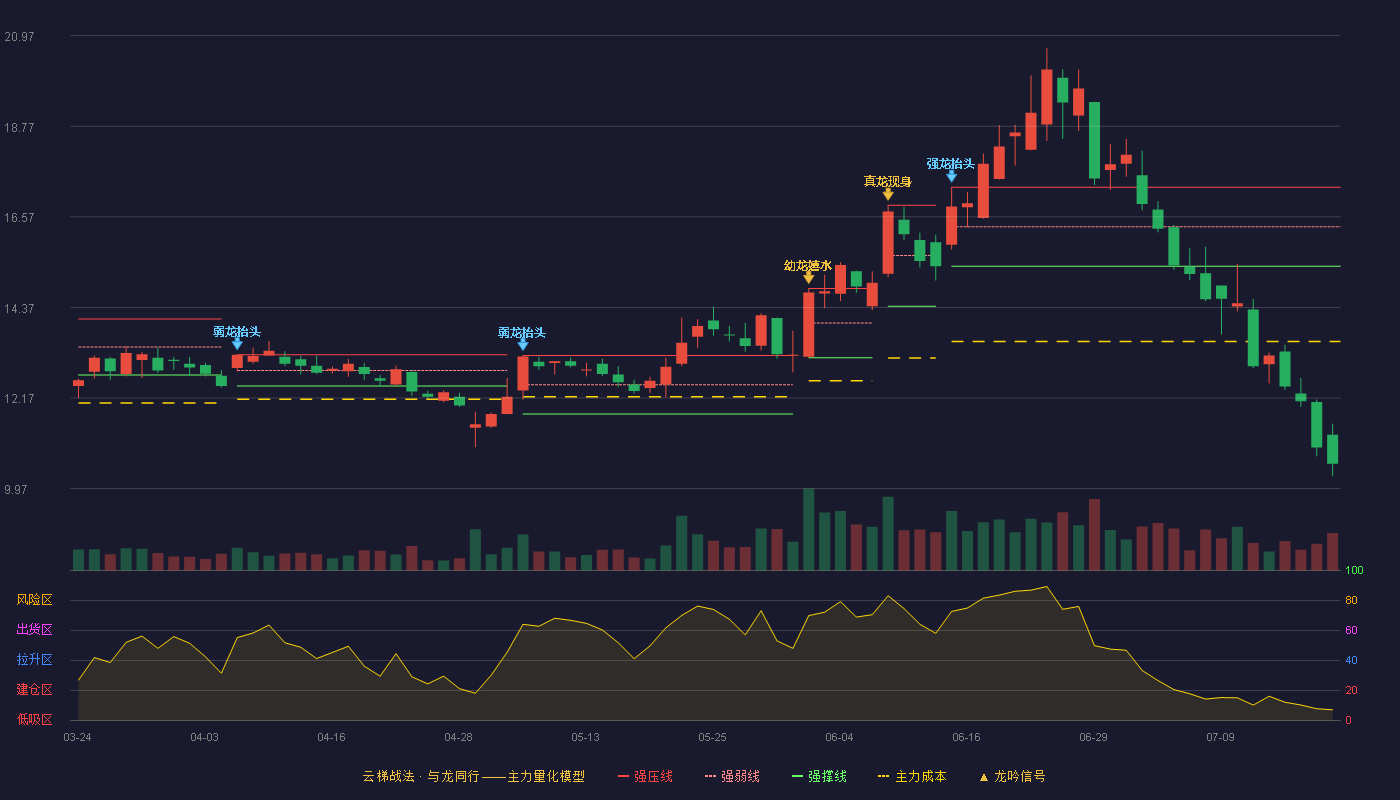The width and height of the screenshot is (1400, 800).
Task: Click the blue 40 indicator scale value
Action: 1351,661
